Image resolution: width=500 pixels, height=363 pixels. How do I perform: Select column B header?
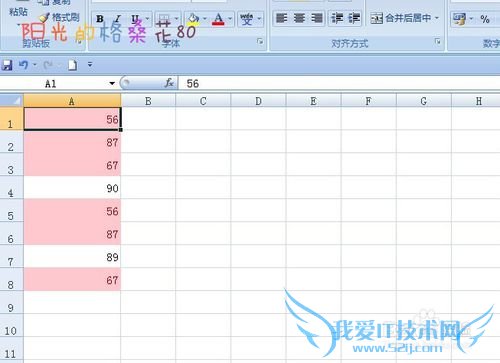[148, 101]
